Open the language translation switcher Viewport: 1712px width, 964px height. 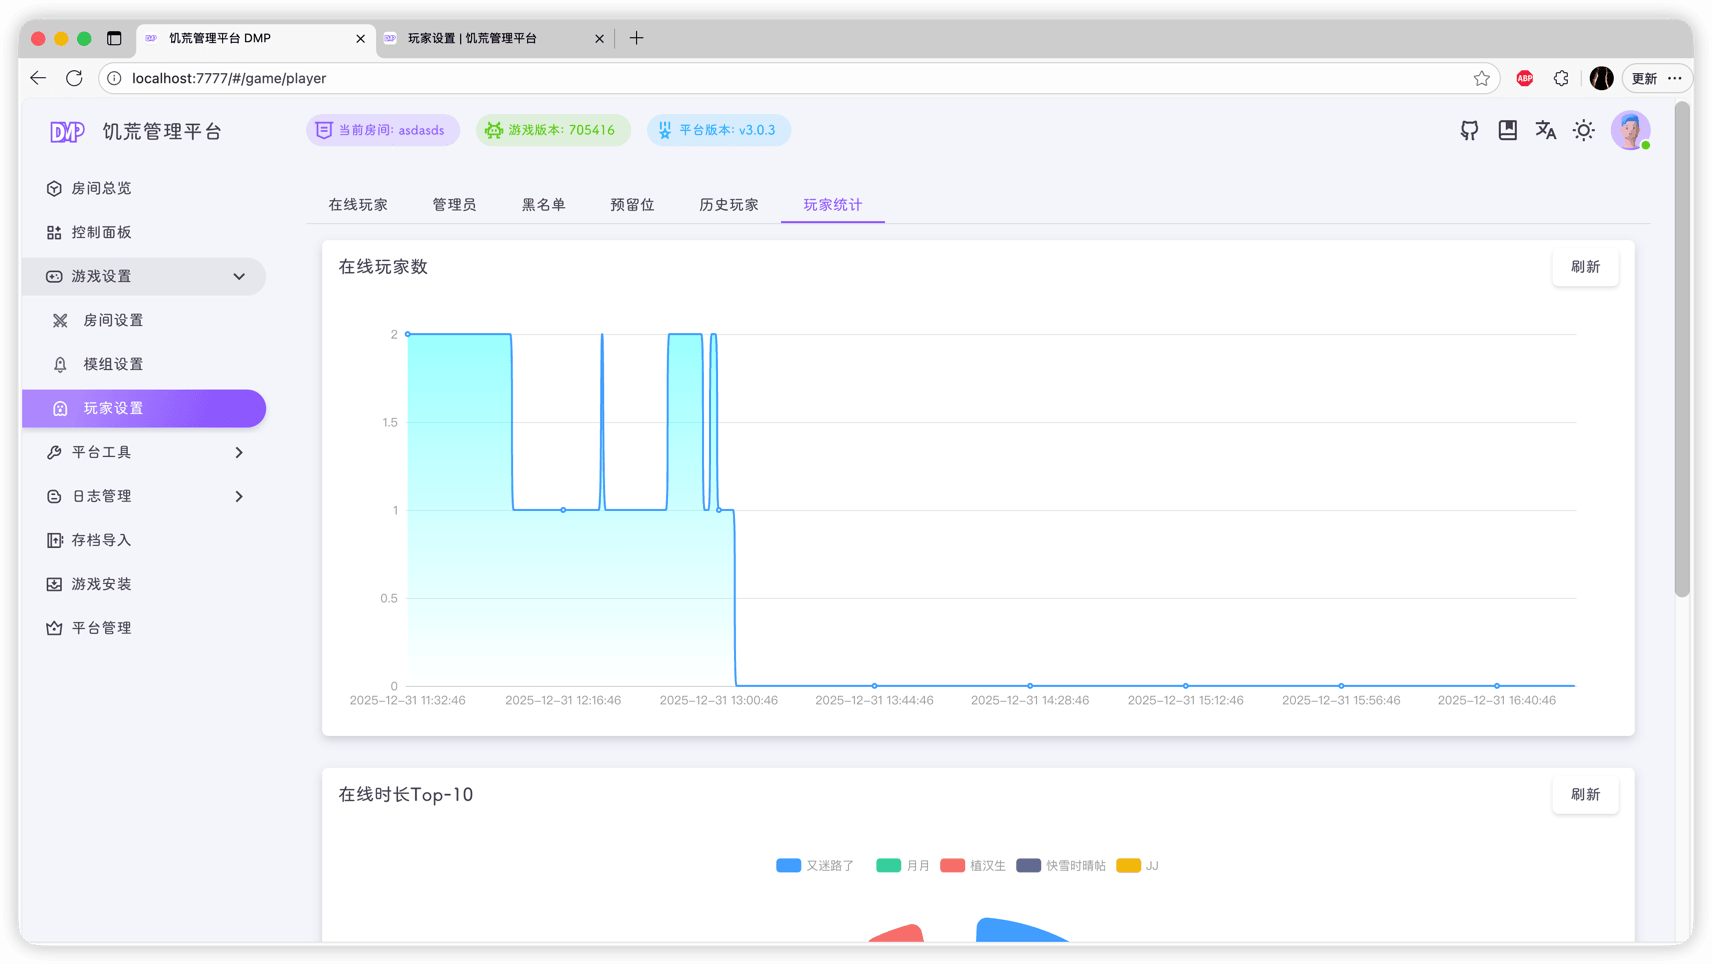(x=1545, y=130)
